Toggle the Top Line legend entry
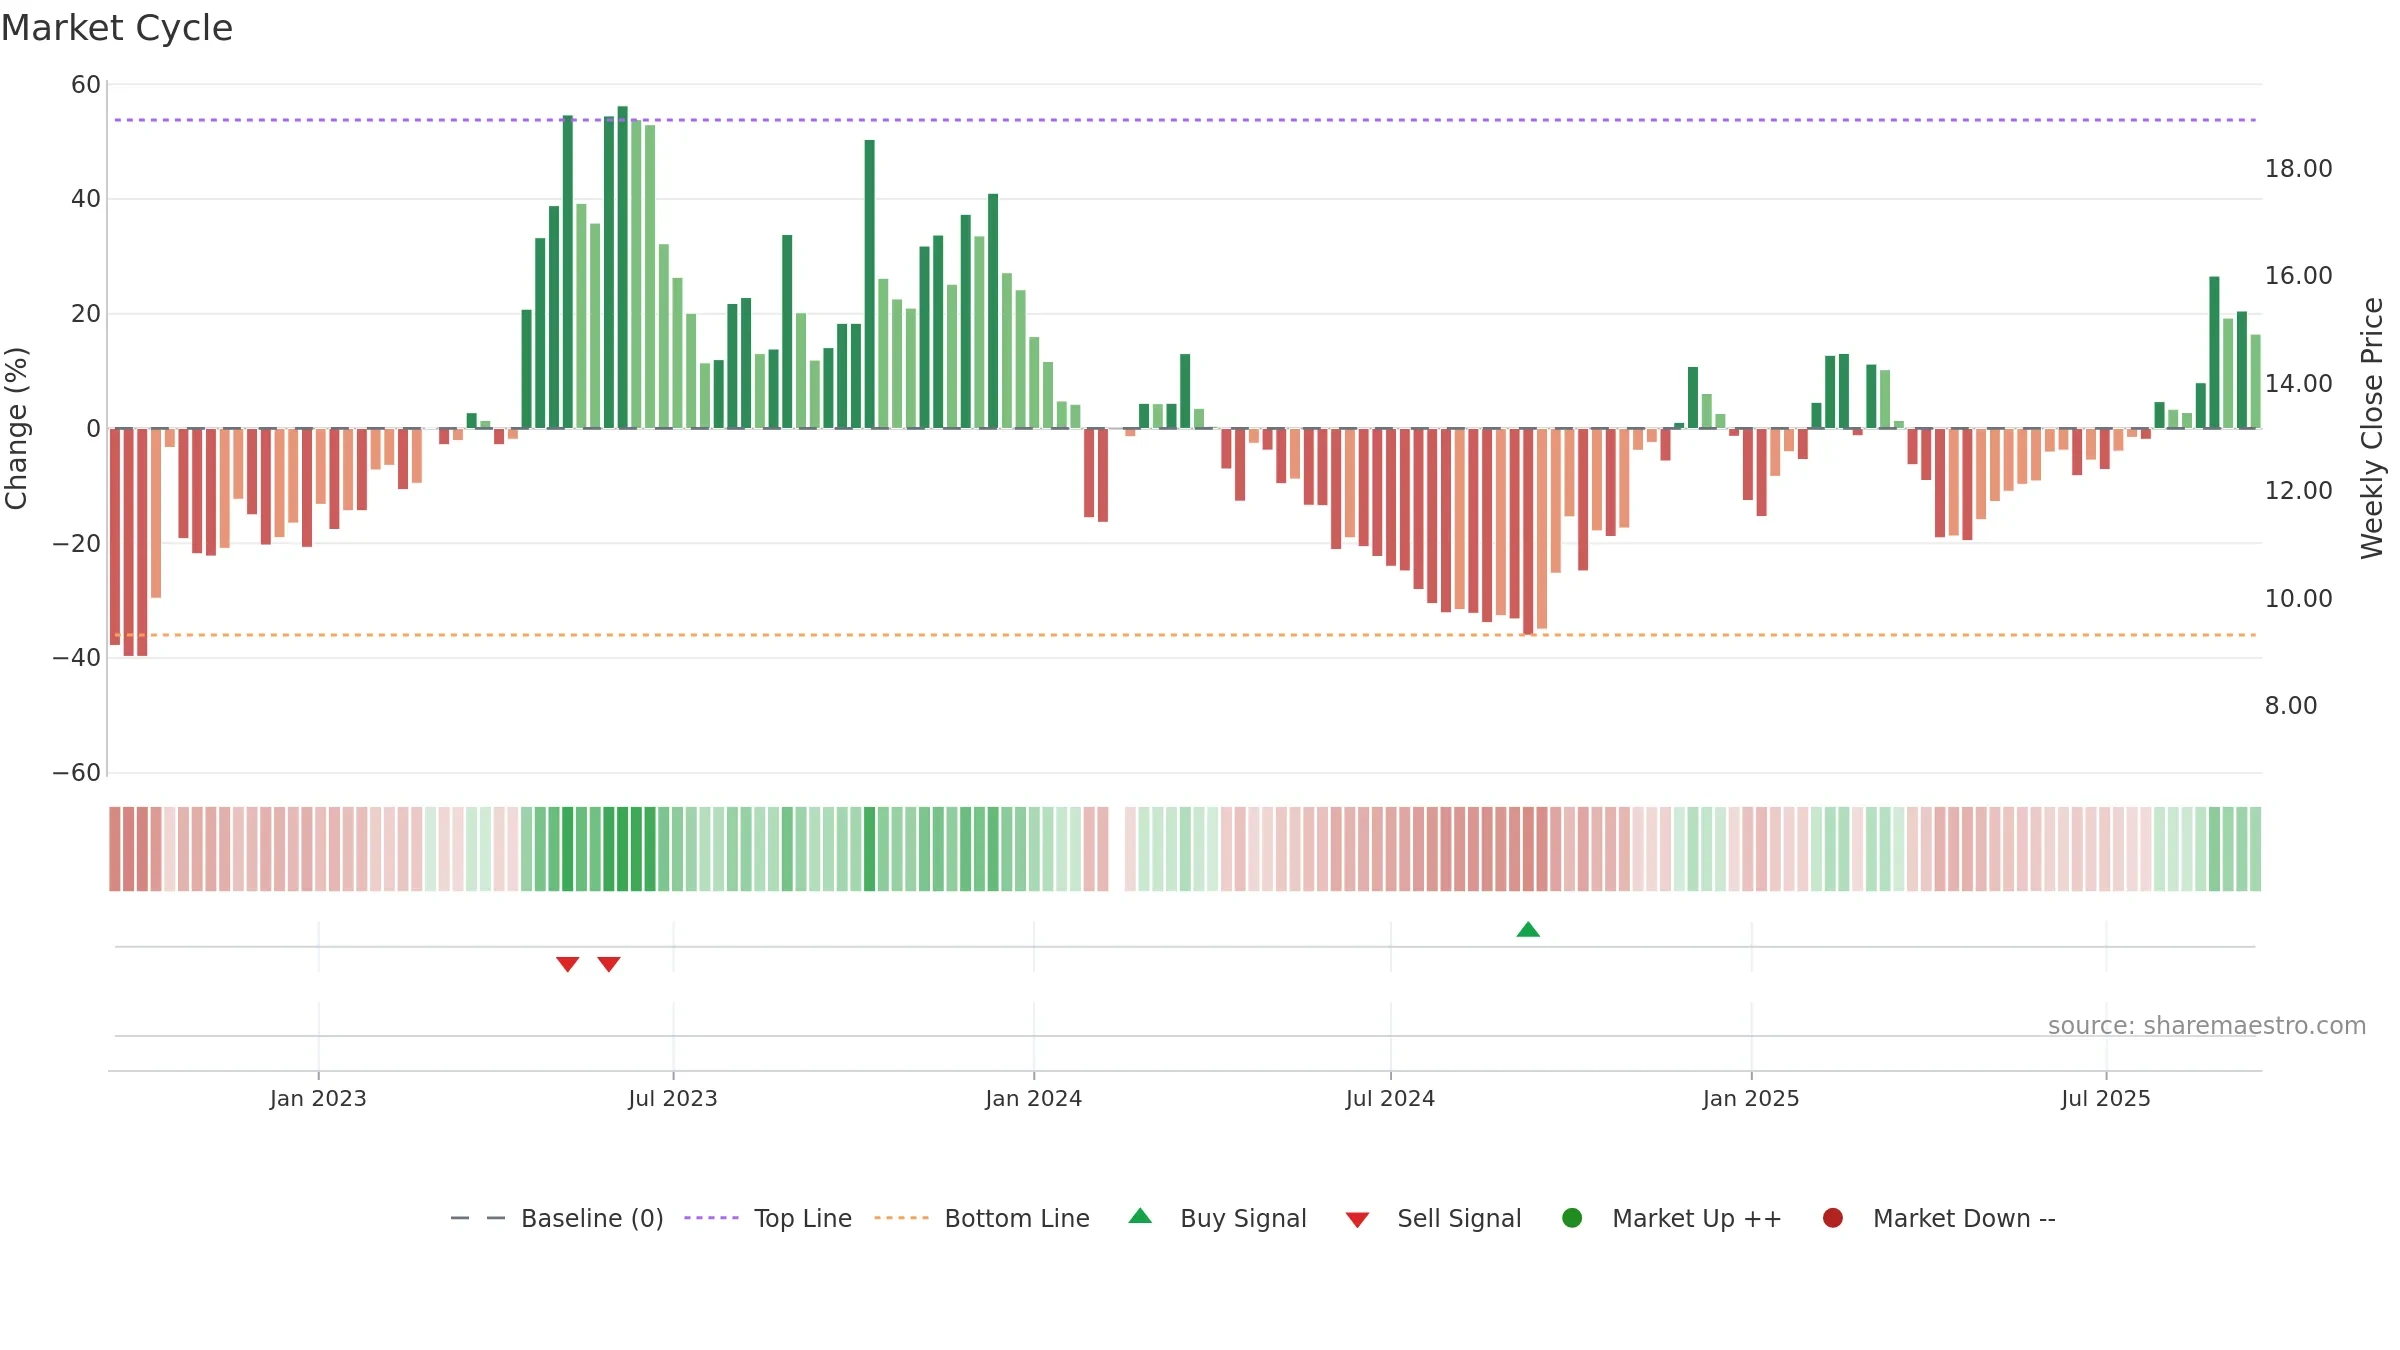The width and height of the screenshot is (2400, 1350). coord(768,1218)
